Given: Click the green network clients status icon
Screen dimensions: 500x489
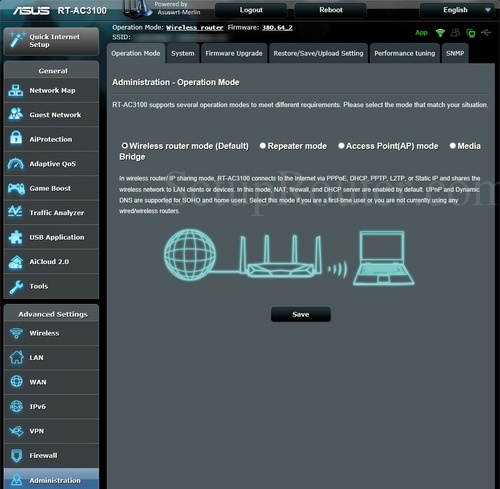Looking at the screenshot, I should pyautogui.click(x=471, y=33).
